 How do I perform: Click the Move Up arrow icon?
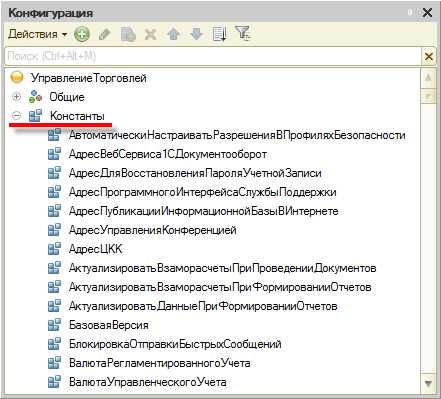(x=173, y=34)
